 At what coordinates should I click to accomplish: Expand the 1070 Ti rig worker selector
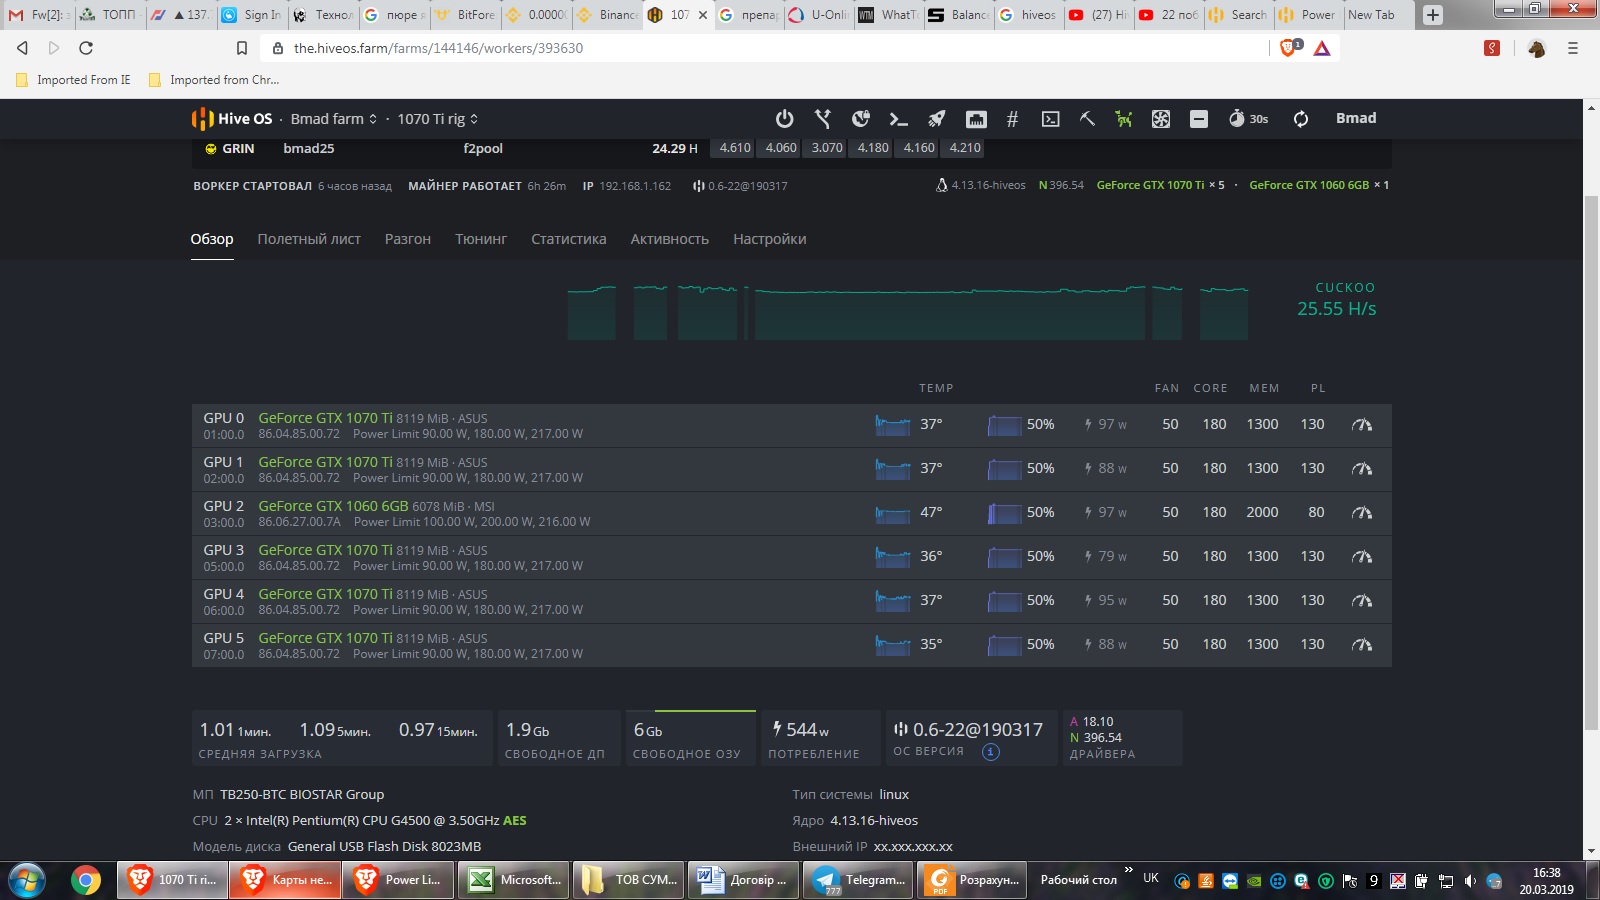438,119
